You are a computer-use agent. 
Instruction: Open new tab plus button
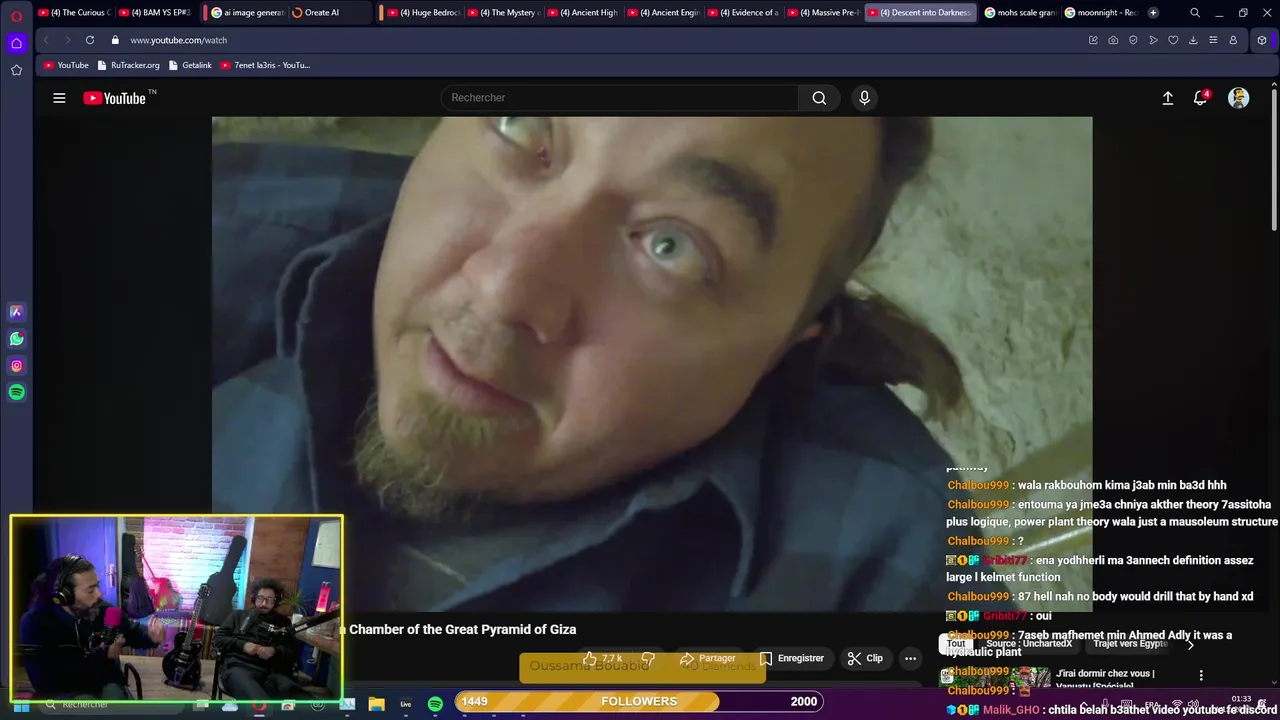(x=1153, y=13)
